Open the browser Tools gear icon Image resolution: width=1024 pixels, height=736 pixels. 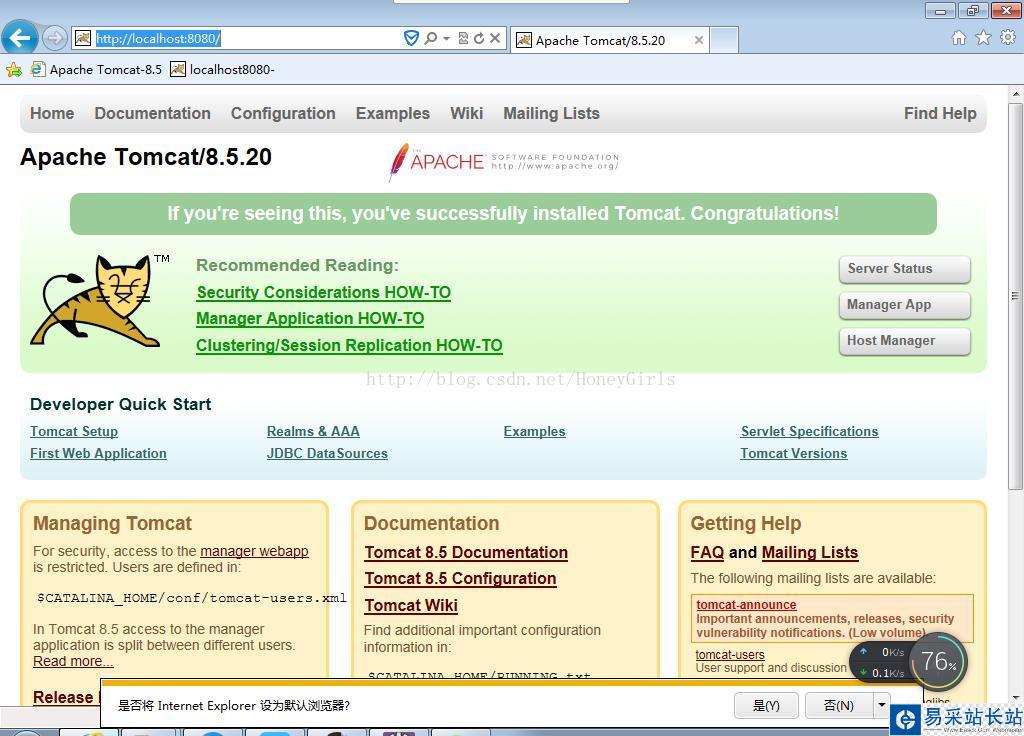click(x=1008, y=38)
